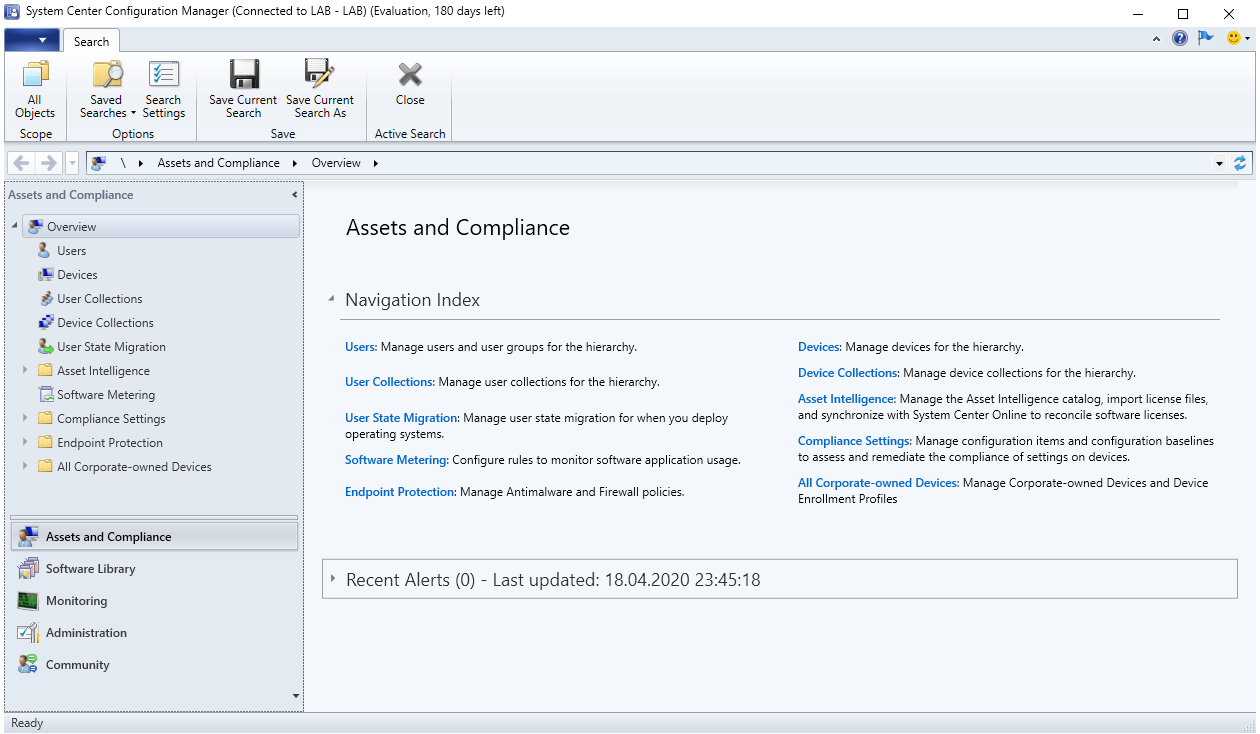The width and height of the screenshot is (1260, 734).
Task: Expand the Compliance Settings folder
Action: click(x=27, y=419)
